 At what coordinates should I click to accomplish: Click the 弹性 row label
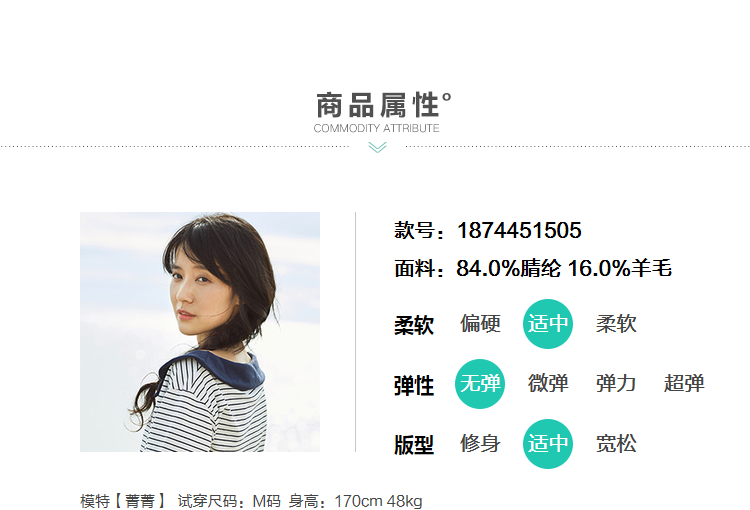point(414,386)
